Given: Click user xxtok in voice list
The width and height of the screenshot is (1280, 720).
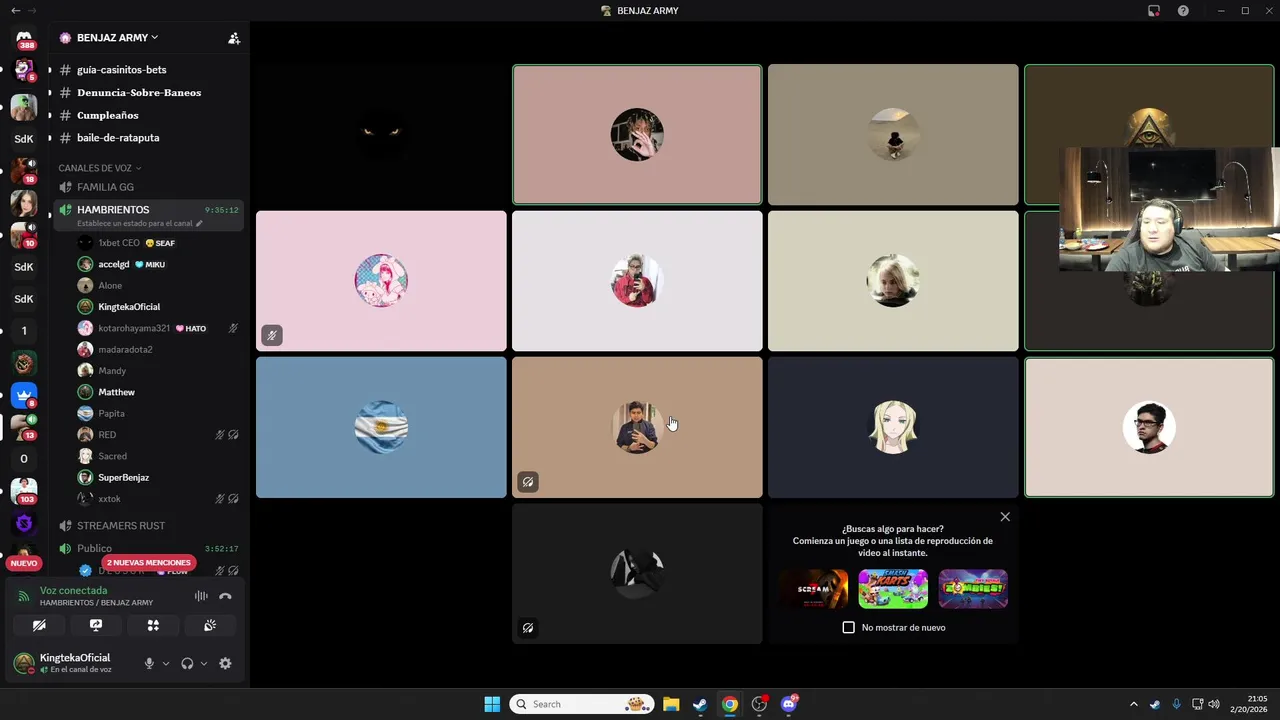Looking at the screenshot, I should (x=158, y=499).
